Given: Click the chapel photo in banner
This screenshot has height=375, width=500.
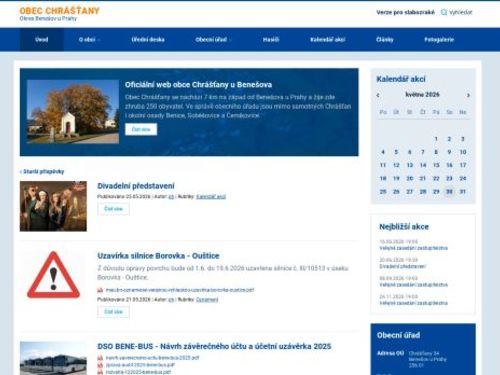Looking at the screenshot, I should pos(73,112).
